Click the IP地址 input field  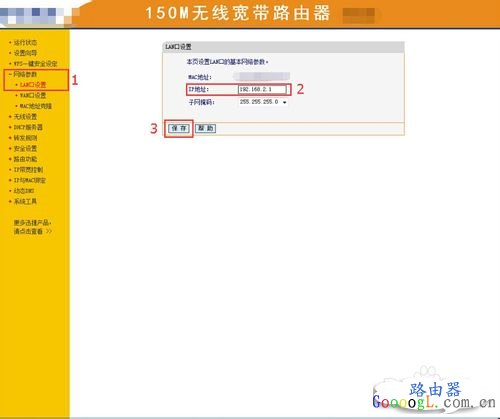click(262, 89)
